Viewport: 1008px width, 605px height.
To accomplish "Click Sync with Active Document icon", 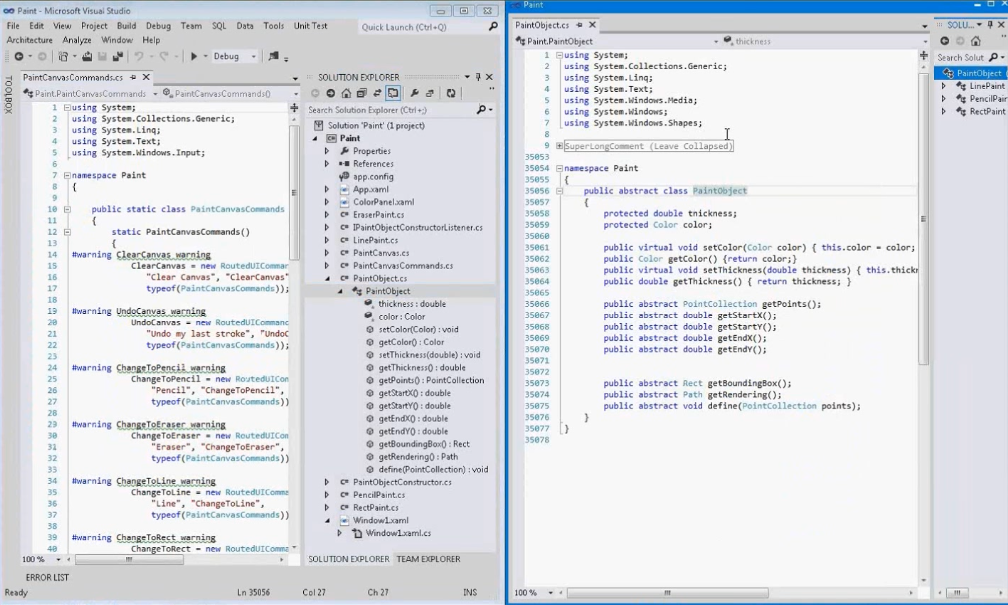I will [x=377, y=93].
